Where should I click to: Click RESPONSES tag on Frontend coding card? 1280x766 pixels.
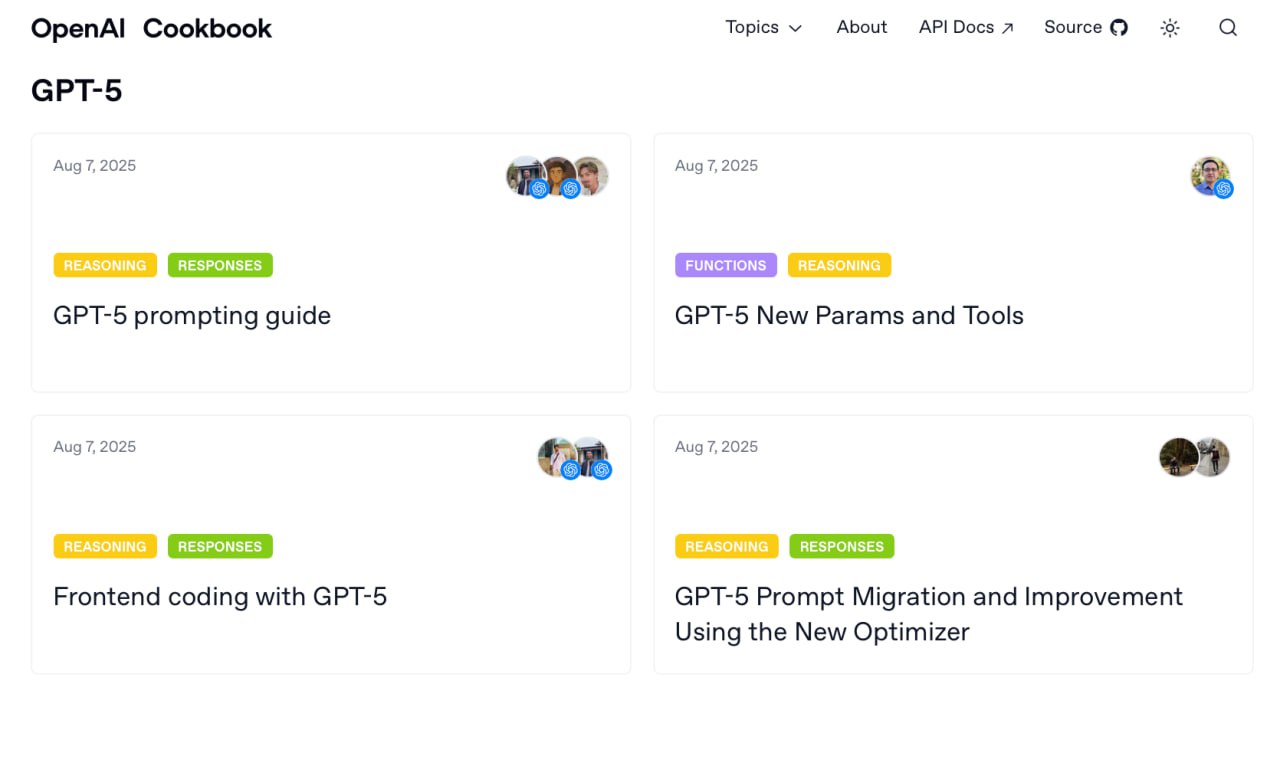(220, 546)
